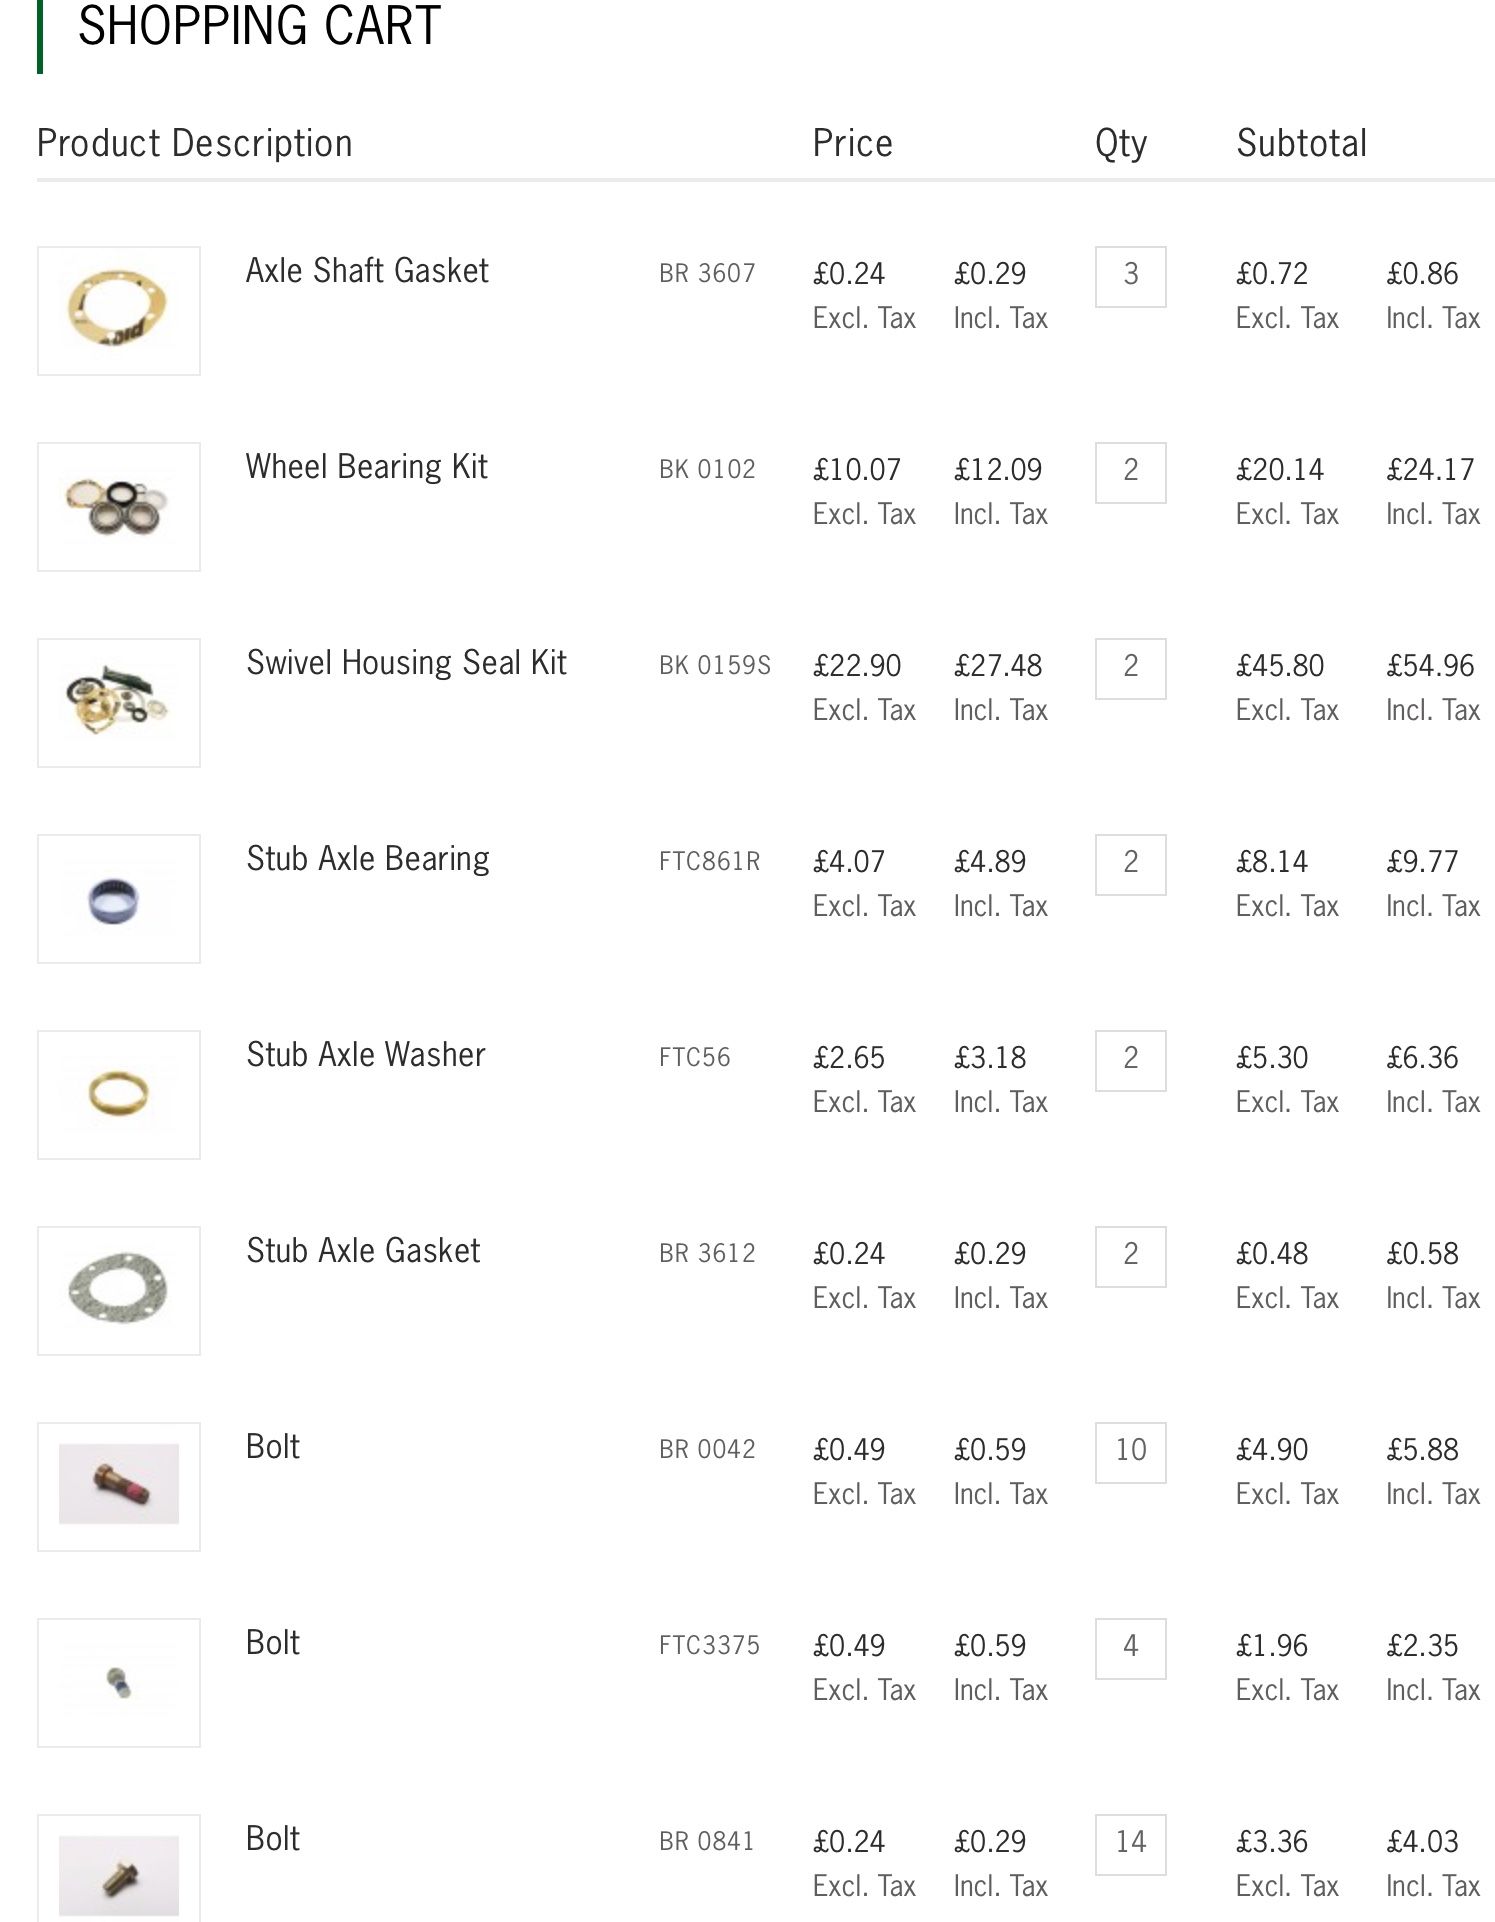Viewport: 1495px width, 1922px height.
Task: Select the BR 0042 Bolt quantity field
Action: [1131, 1453]
